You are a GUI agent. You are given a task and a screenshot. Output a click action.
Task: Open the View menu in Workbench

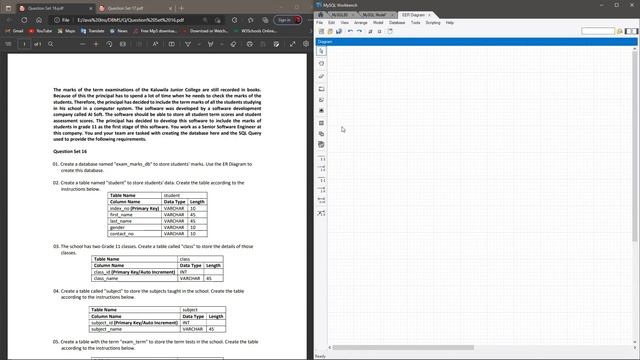click(344, 23)
